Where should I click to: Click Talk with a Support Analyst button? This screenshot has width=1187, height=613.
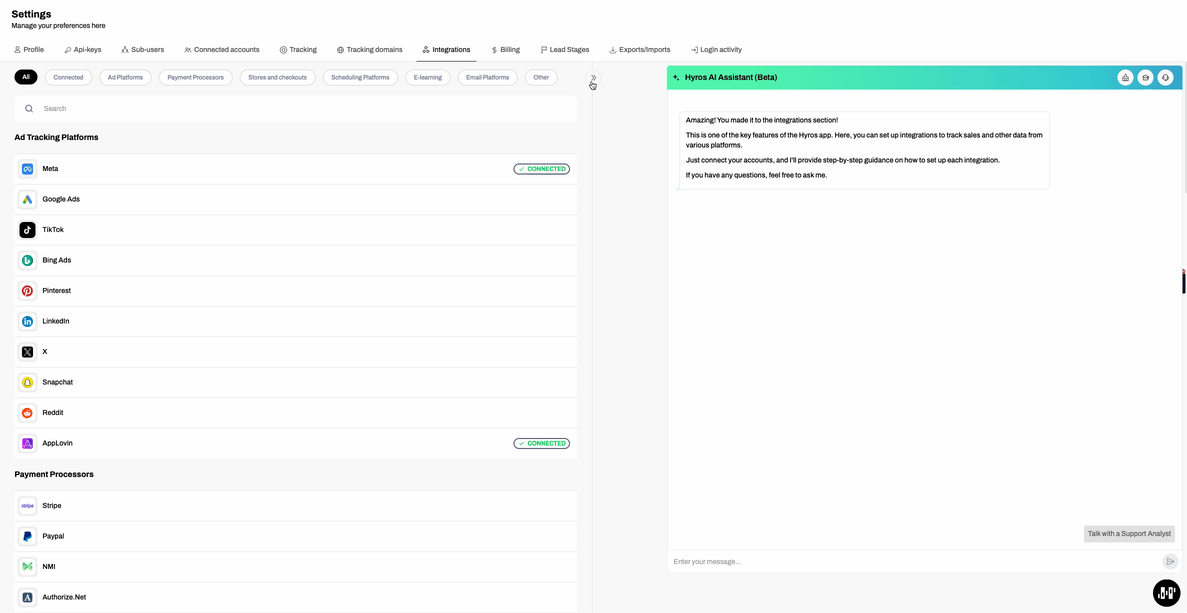point(1129,534)
